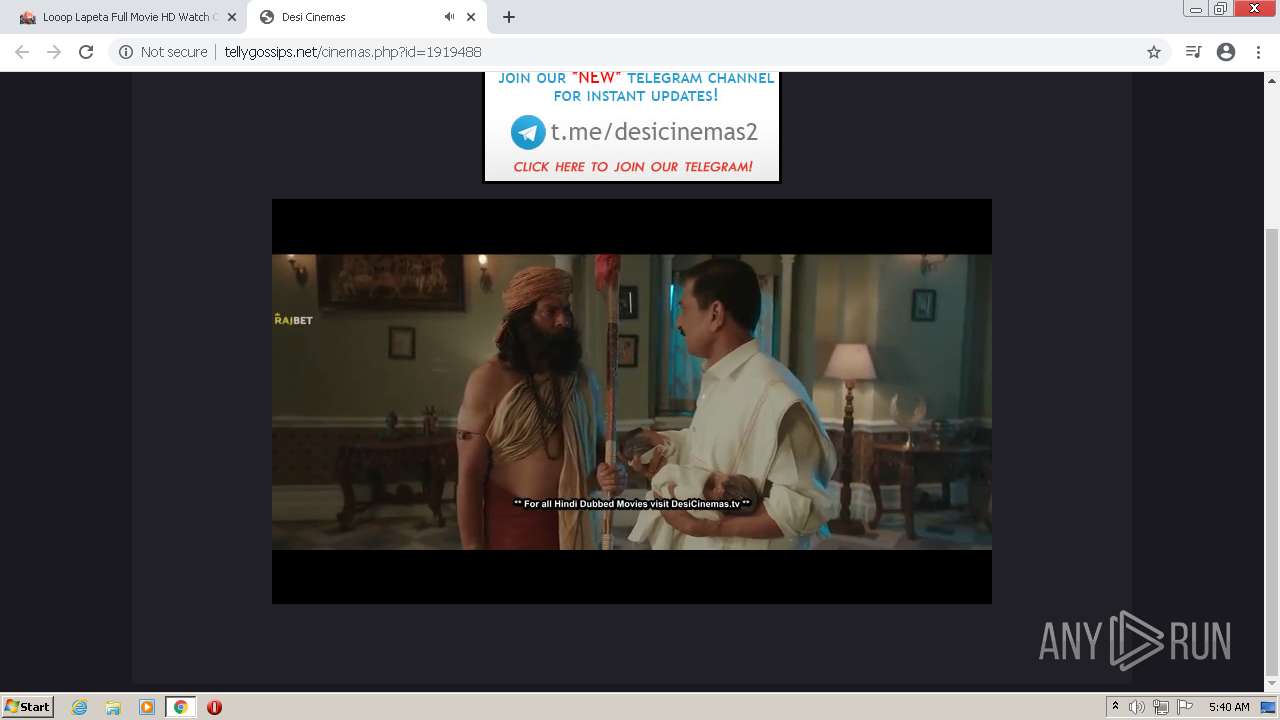This screenshot has width=1280, height=720.
Task: Open Windows Start menu
Action: click(27, 707)
